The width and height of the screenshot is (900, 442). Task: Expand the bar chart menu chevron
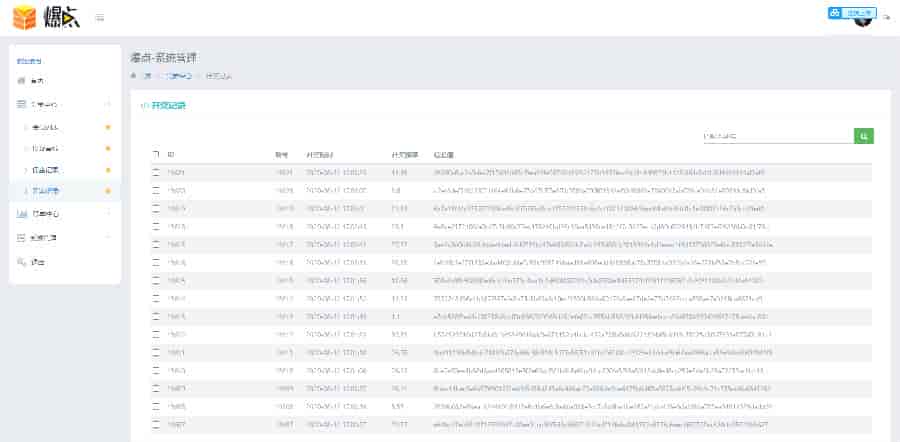[107, 214]
